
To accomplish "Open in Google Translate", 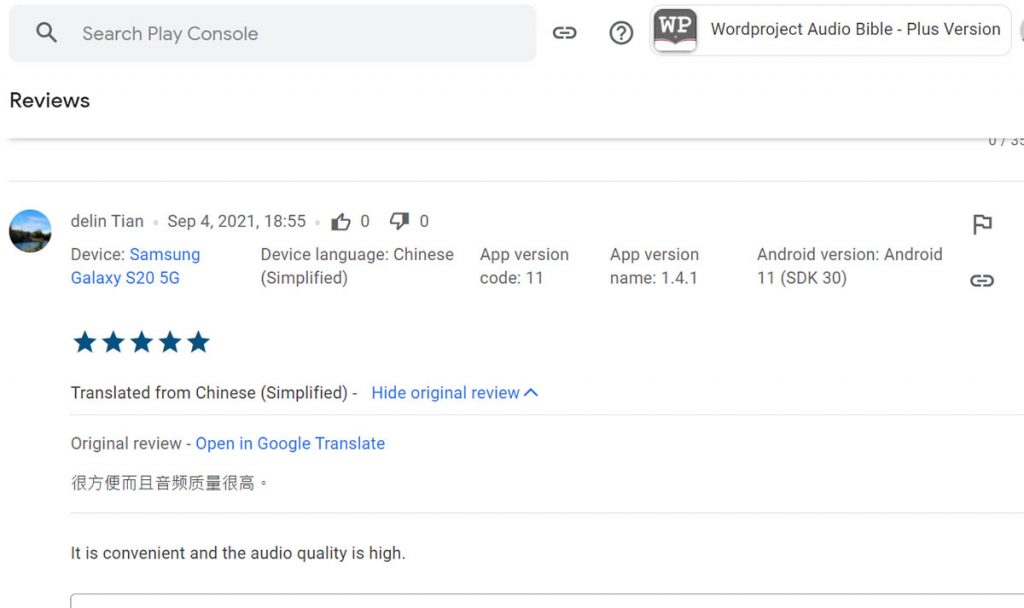I will pyautogui.click(x=290, y=443).
